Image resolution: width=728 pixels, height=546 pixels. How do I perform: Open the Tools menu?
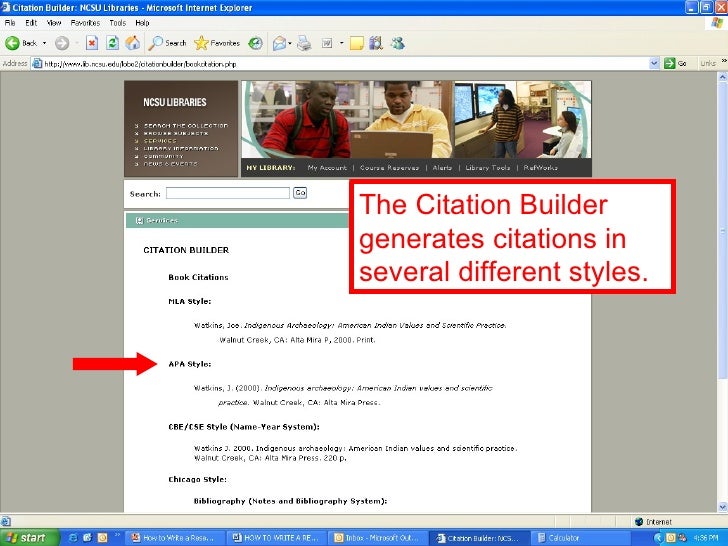[x=118, y=22]
